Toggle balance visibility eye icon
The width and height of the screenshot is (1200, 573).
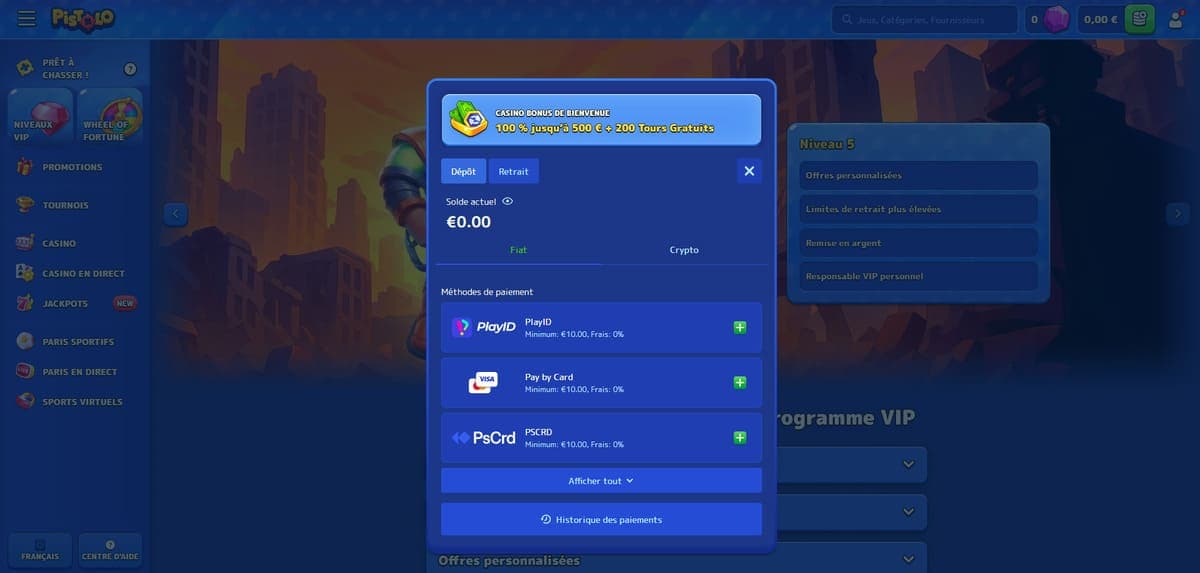pos(507,201)
